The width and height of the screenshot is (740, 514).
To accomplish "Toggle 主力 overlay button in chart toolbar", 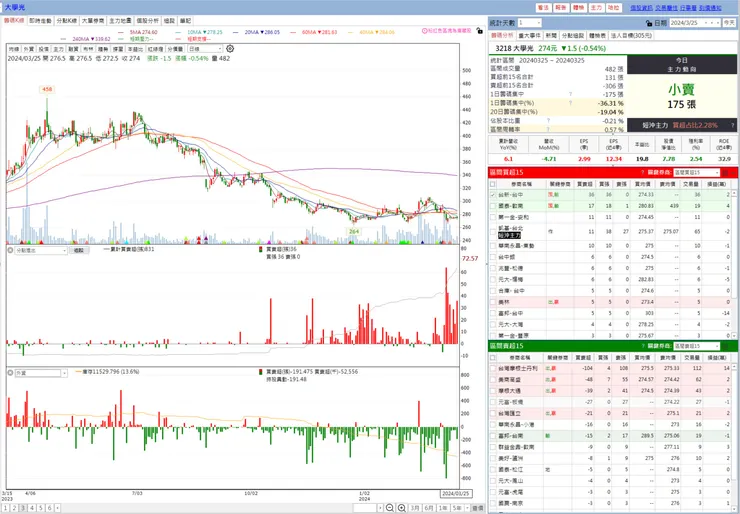I will 59,49.
